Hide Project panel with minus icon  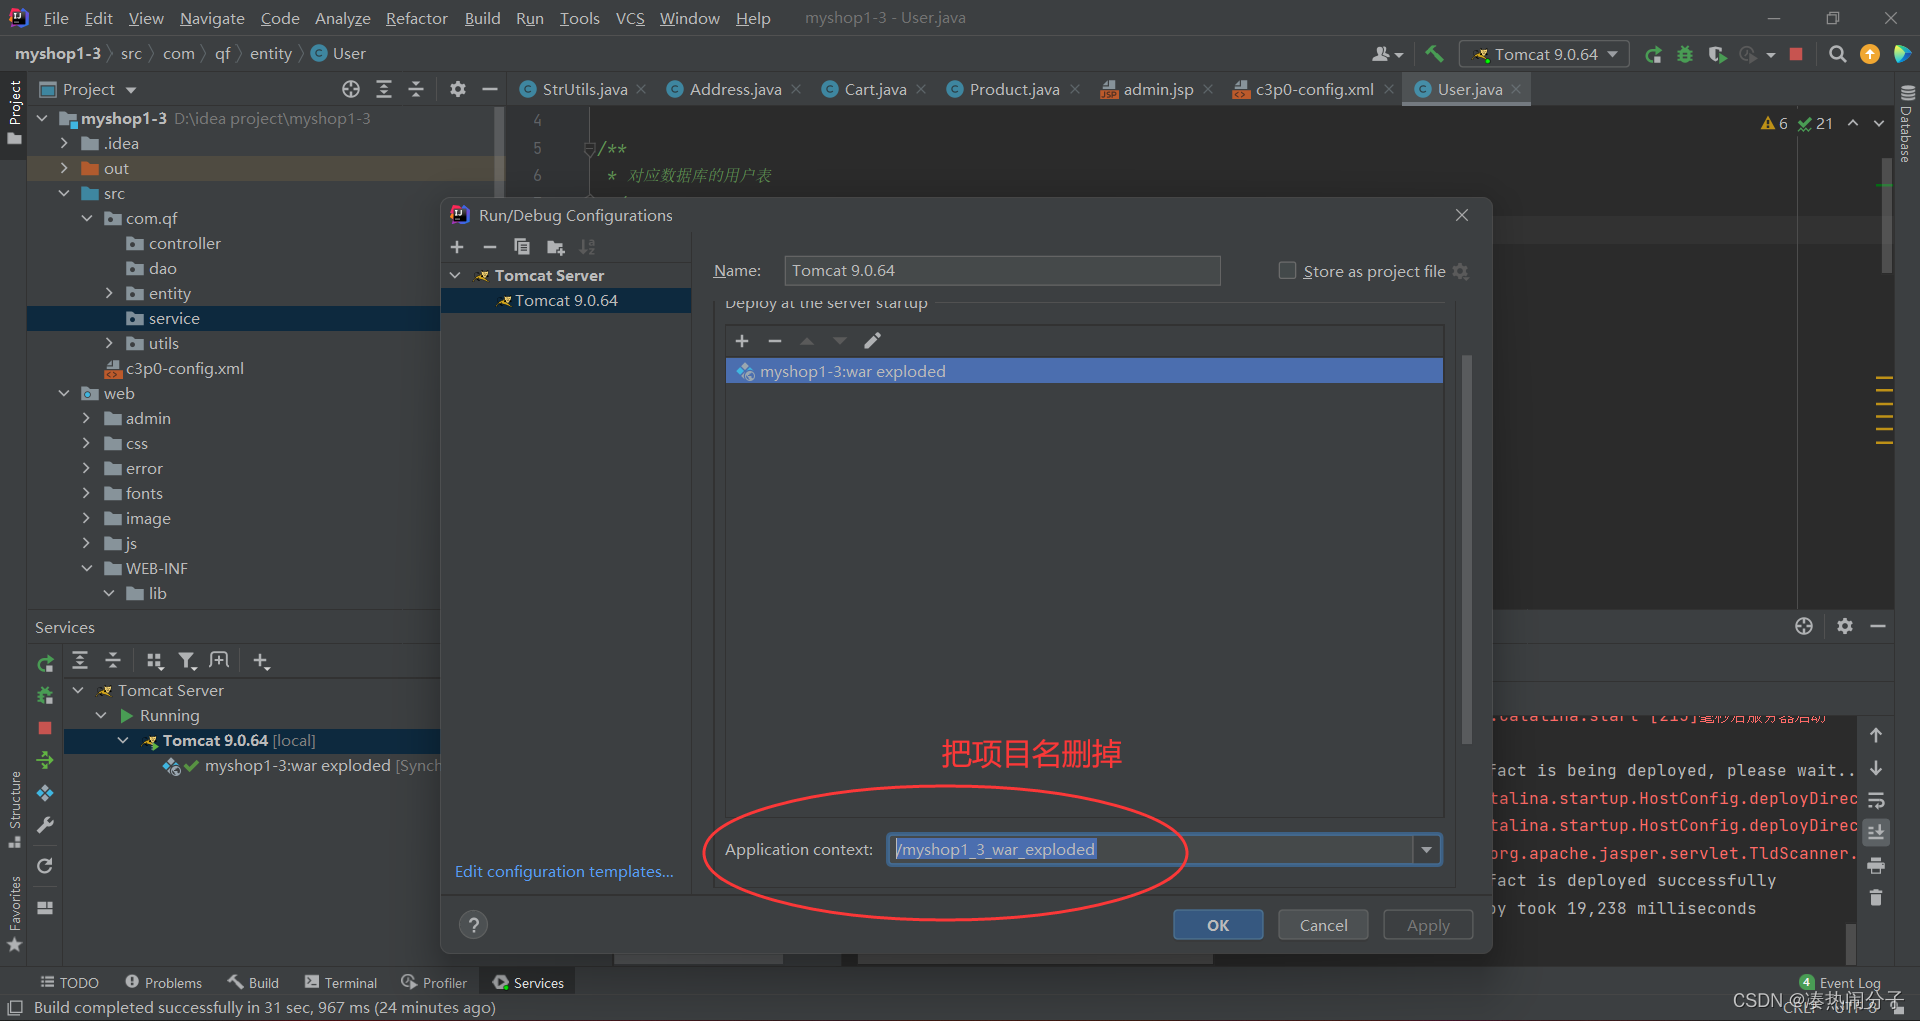pos(490,89)
